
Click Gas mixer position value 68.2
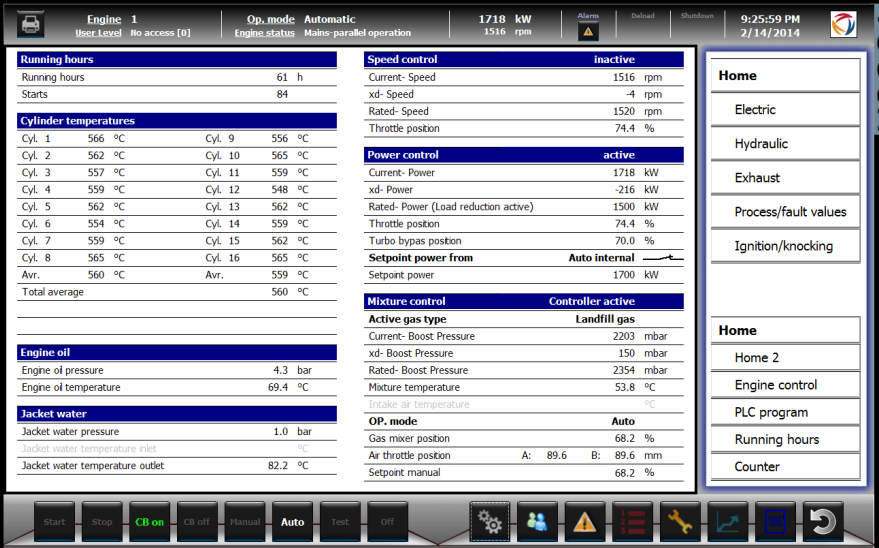pyautogui.click(x=624, y=438)
